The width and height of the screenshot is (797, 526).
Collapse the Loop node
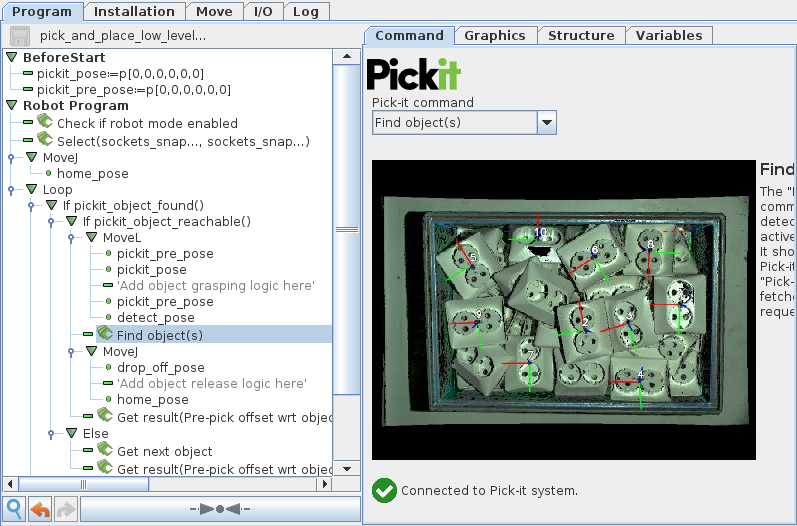click(32, 189)
